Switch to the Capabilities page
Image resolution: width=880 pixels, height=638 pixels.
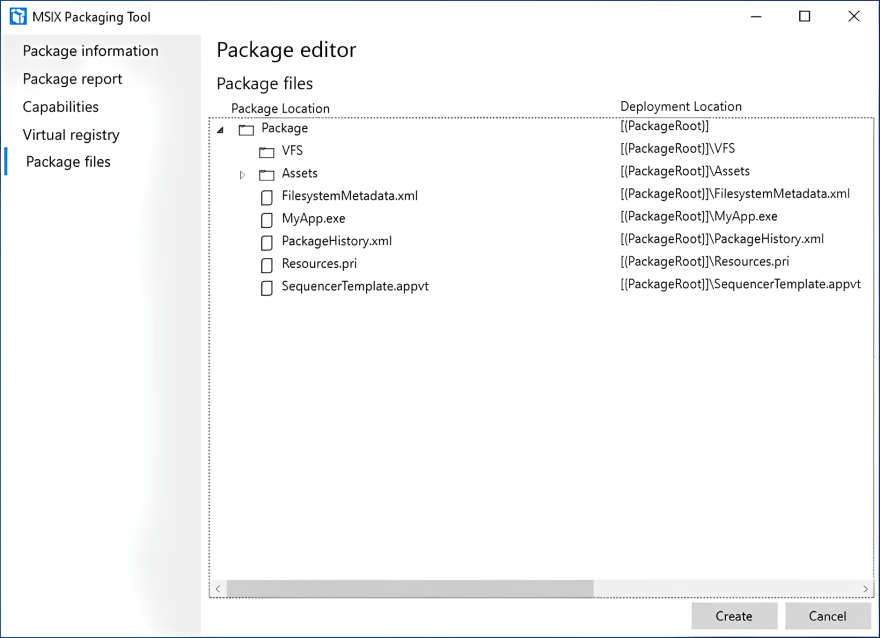point(61,107)
